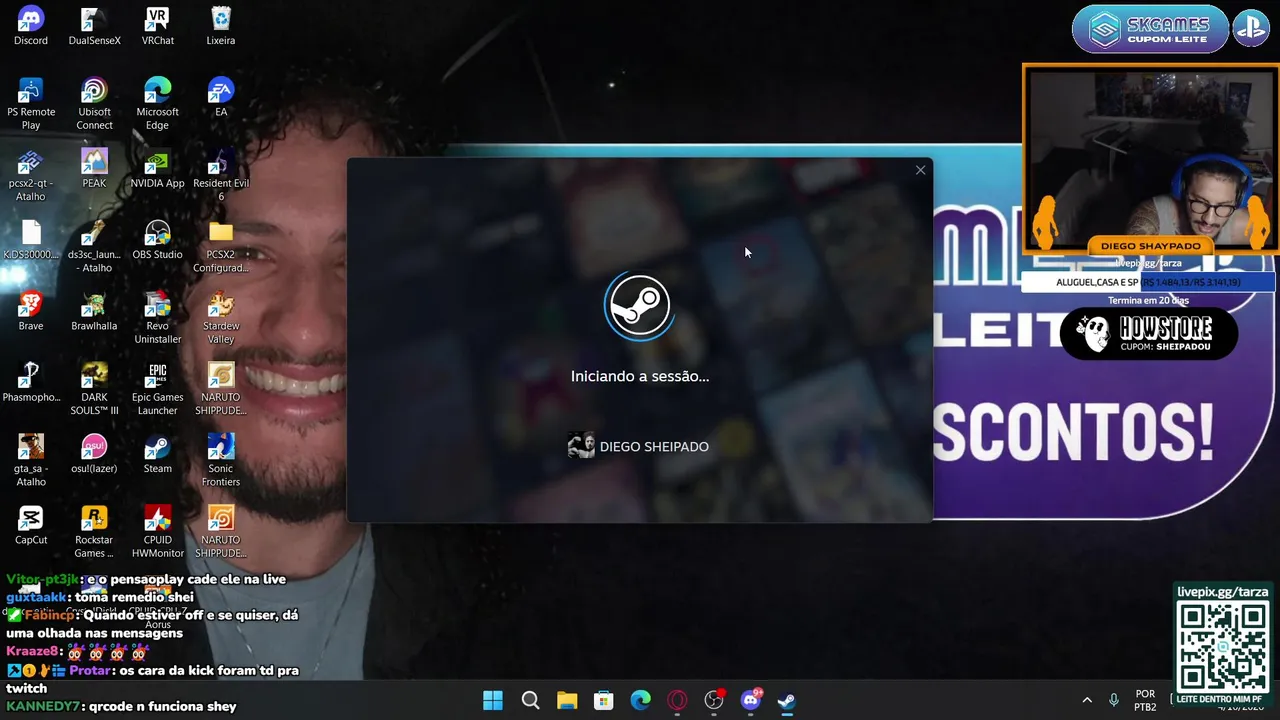Image resolution: width=1280 pixels, height=720 pixels.
Task: Click the SKGAMES CUPOM LEITE banner
Action: point(1150,29)
